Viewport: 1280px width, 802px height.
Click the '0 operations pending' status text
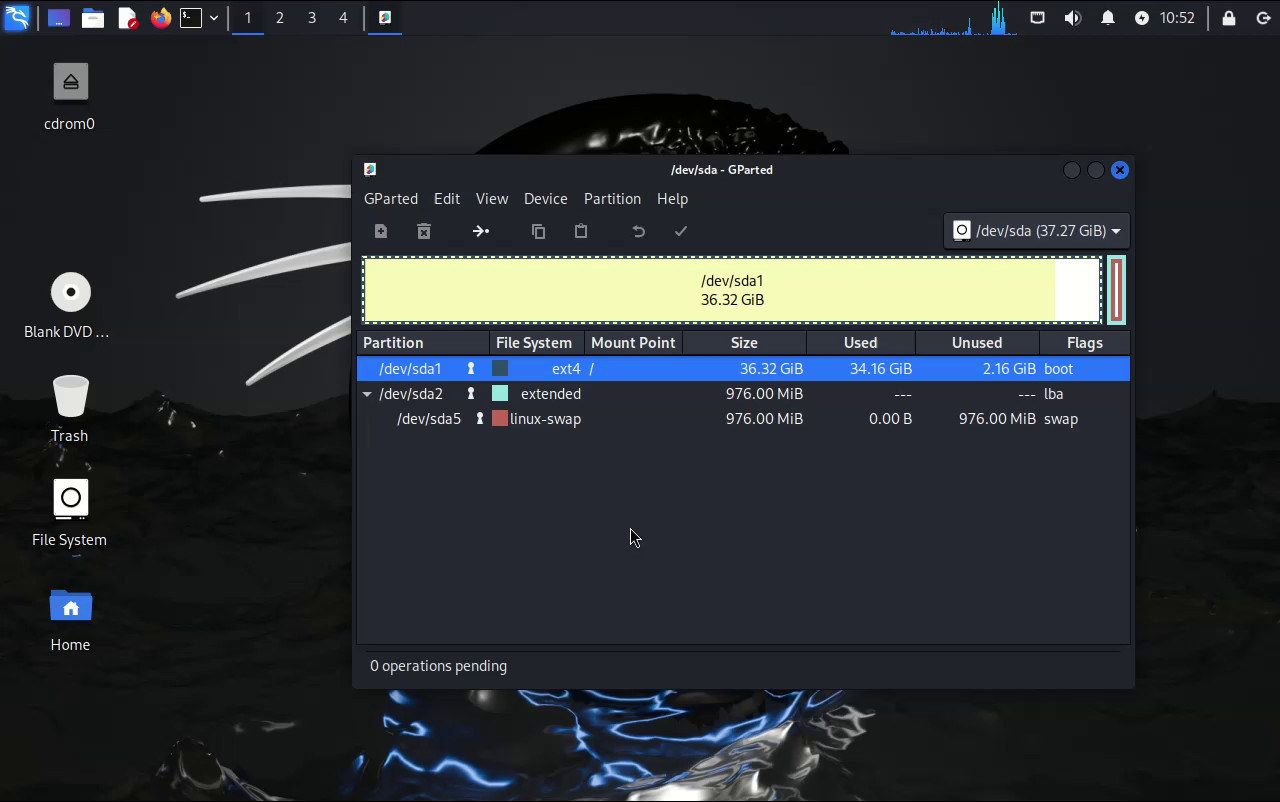click(x=438, y=666)
